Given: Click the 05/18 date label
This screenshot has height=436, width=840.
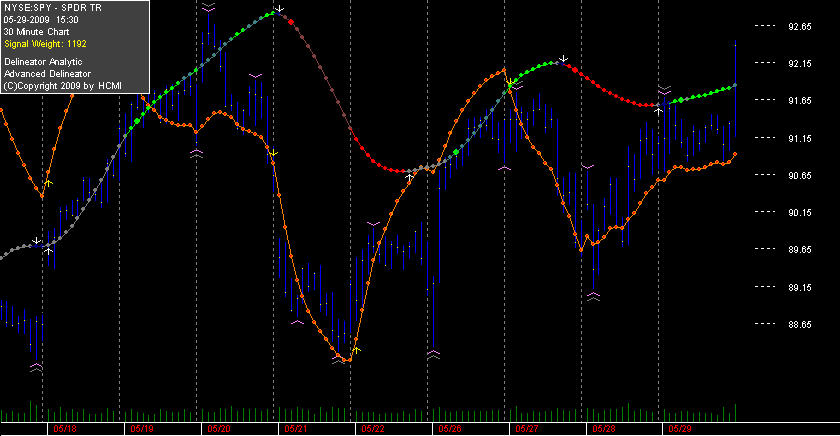Looking at the screenshot, I should (x=64, y=429).
